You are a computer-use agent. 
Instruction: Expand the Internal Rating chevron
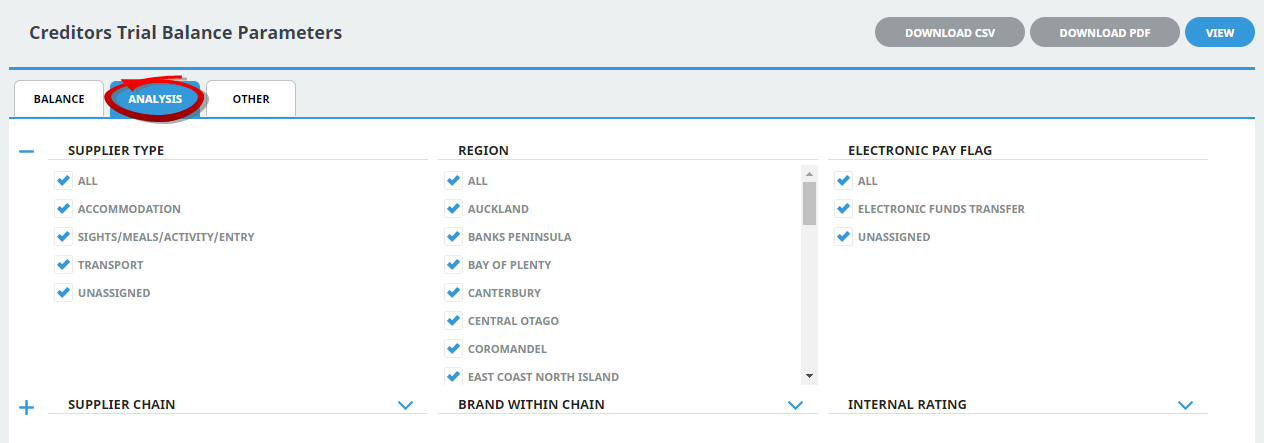coord(1185,405)
